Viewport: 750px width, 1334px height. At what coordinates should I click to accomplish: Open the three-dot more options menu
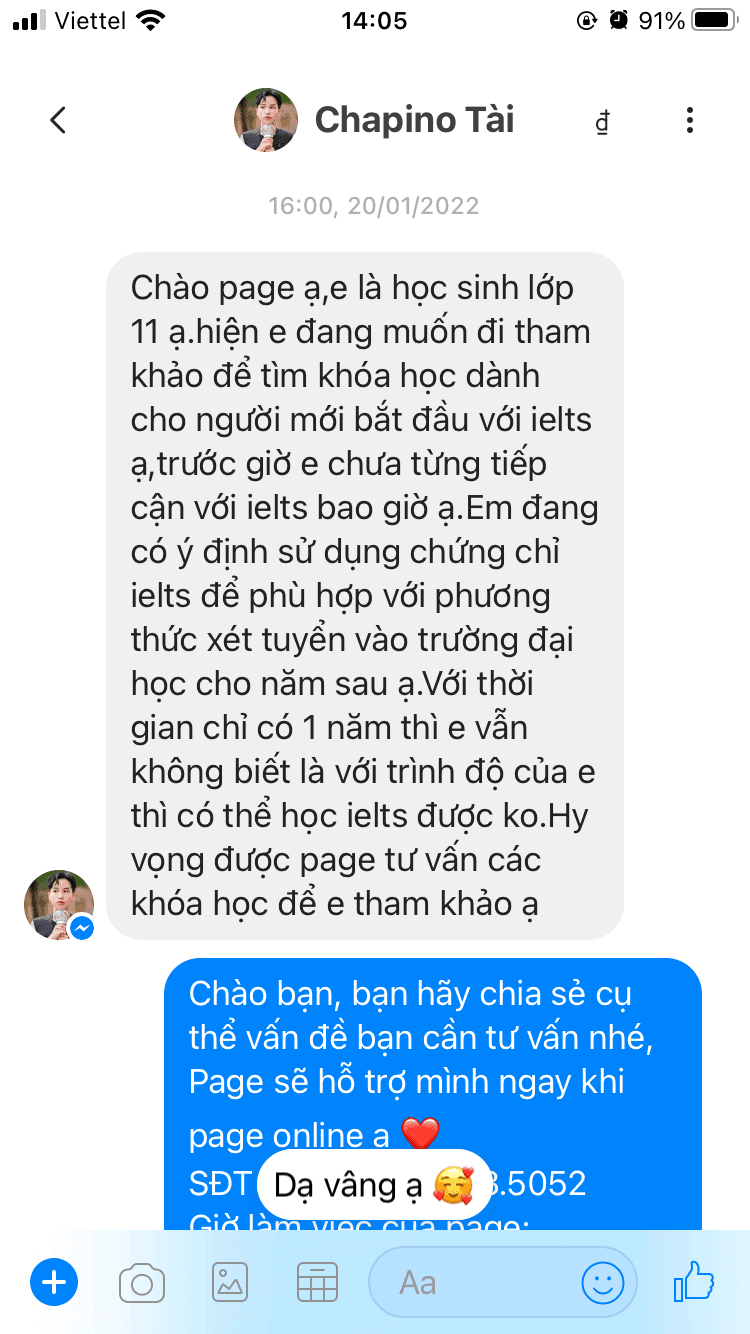tap(689, 121)
